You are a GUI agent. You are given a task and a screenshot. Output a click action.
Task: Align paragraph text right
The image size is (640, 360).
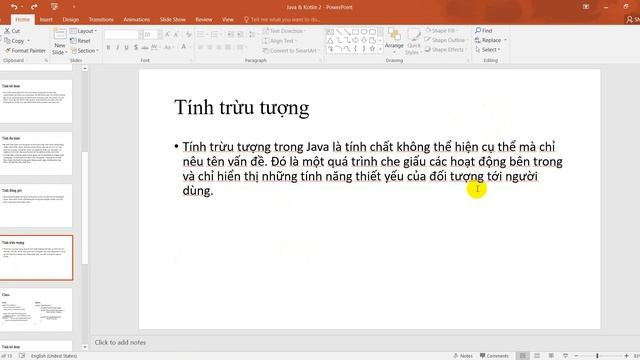pyautogui.click(x=219, y=48)
